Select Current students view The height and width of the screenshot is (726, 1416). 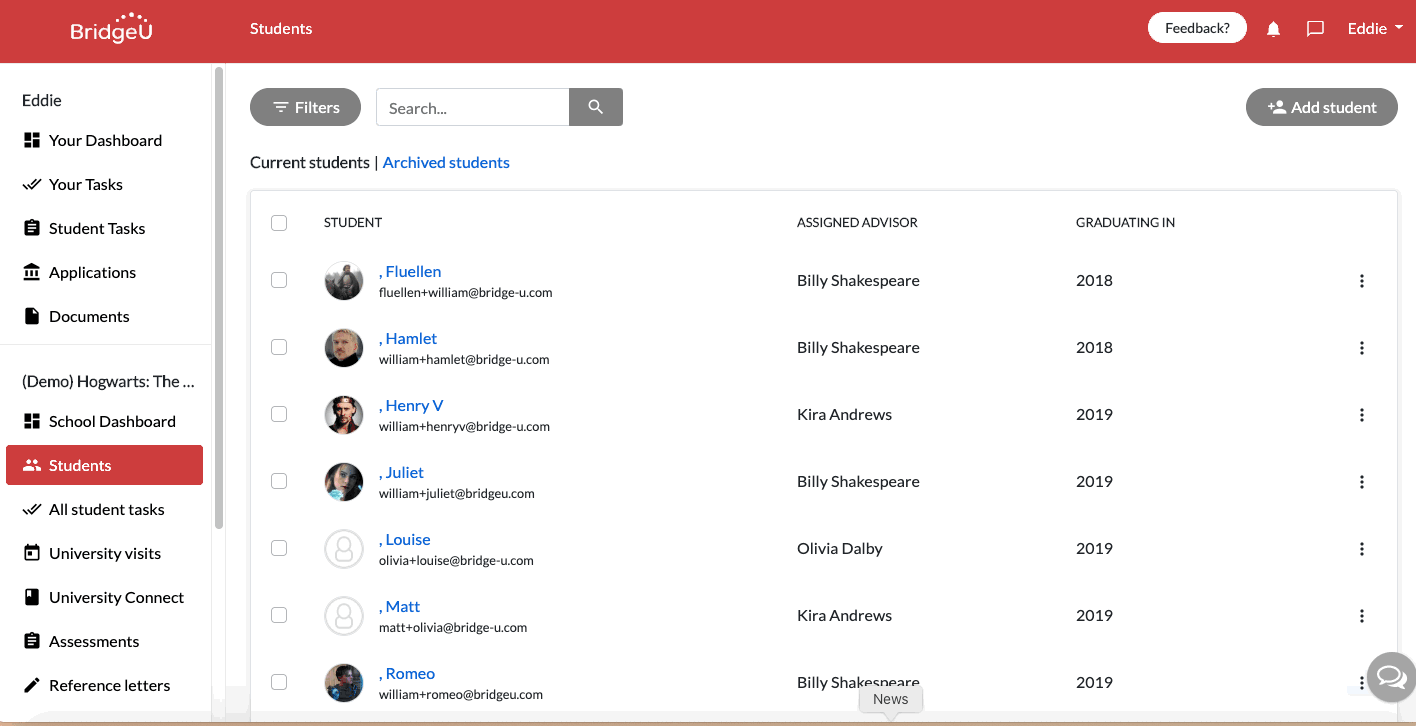pyautogui.click(x=309, y=162)
